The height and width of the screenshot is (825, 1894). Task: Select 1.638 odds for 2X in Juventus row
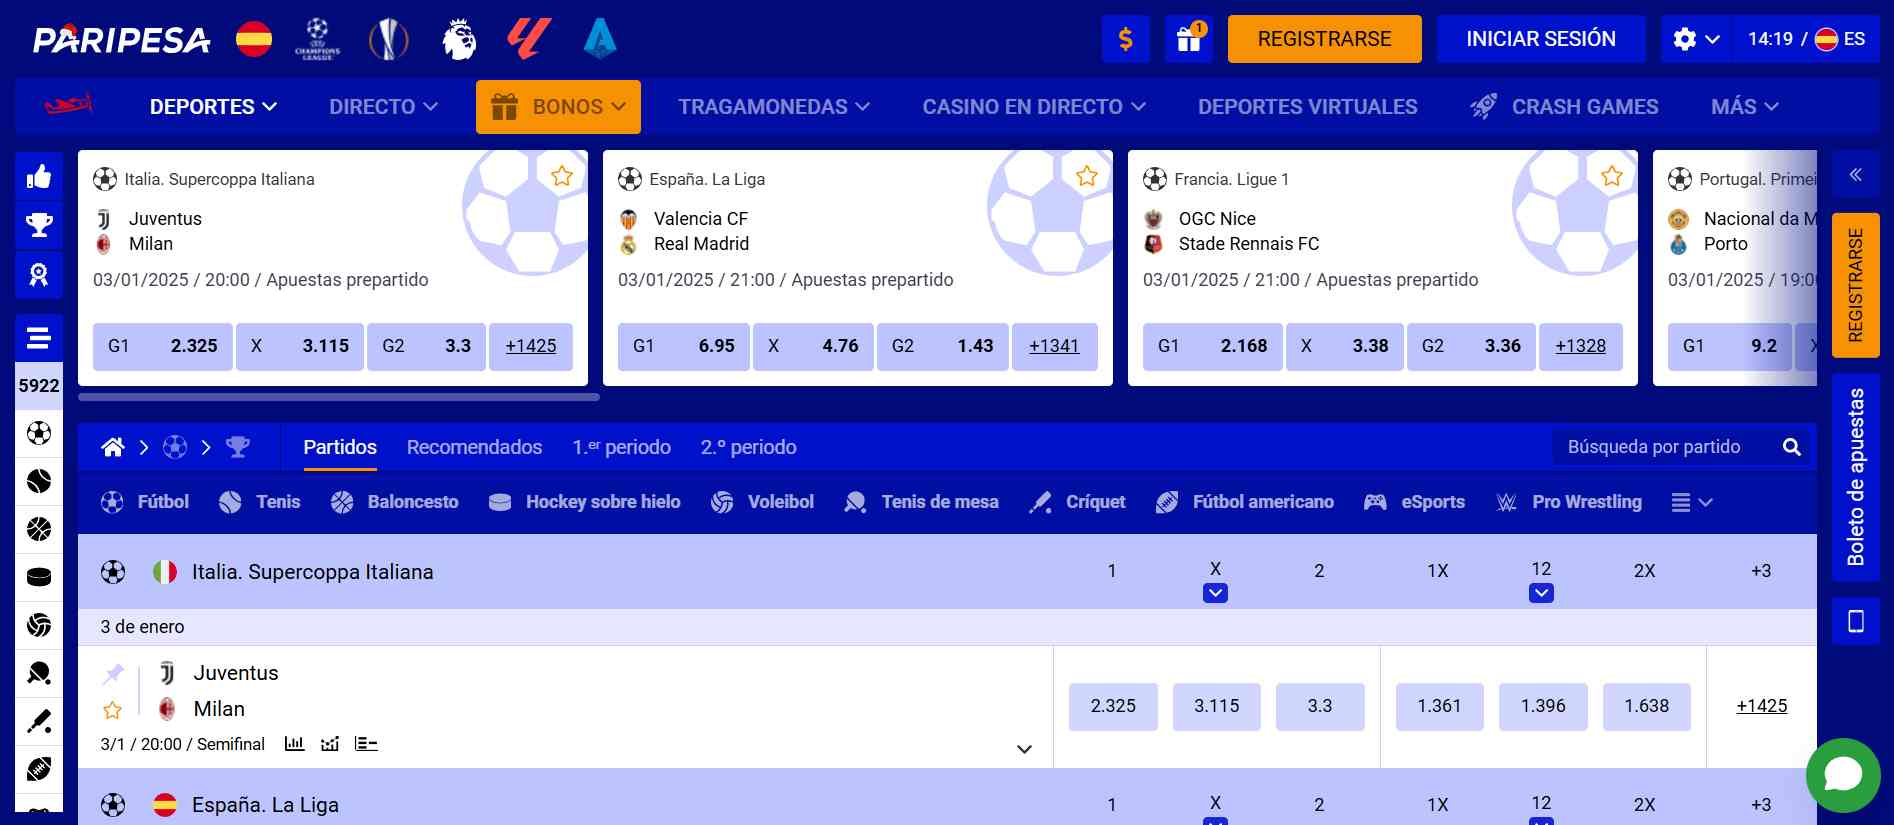[x=1646, y=706]
